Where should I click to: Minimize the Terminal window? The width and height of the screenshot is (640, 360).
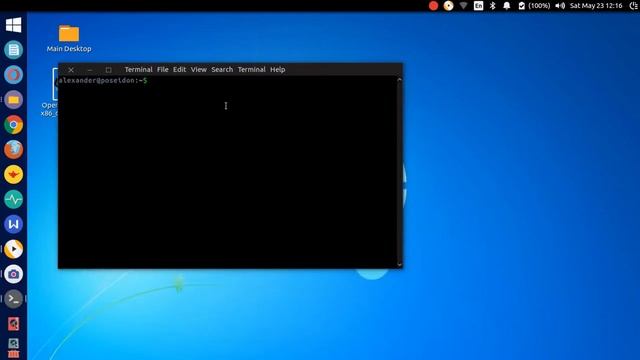pos(90,70)
